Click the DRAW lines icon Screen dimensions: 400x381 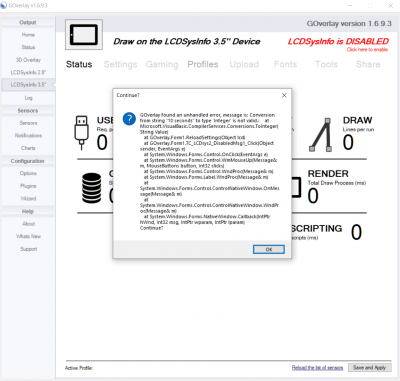(321, 135)
